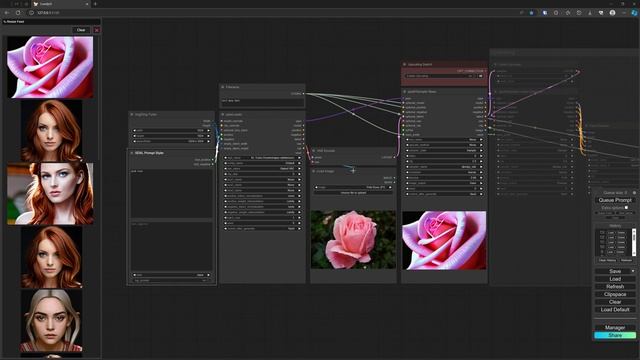Open the checkpoint name combo in the loader node
Screen dimensions: 640x360
coord(262,158)
